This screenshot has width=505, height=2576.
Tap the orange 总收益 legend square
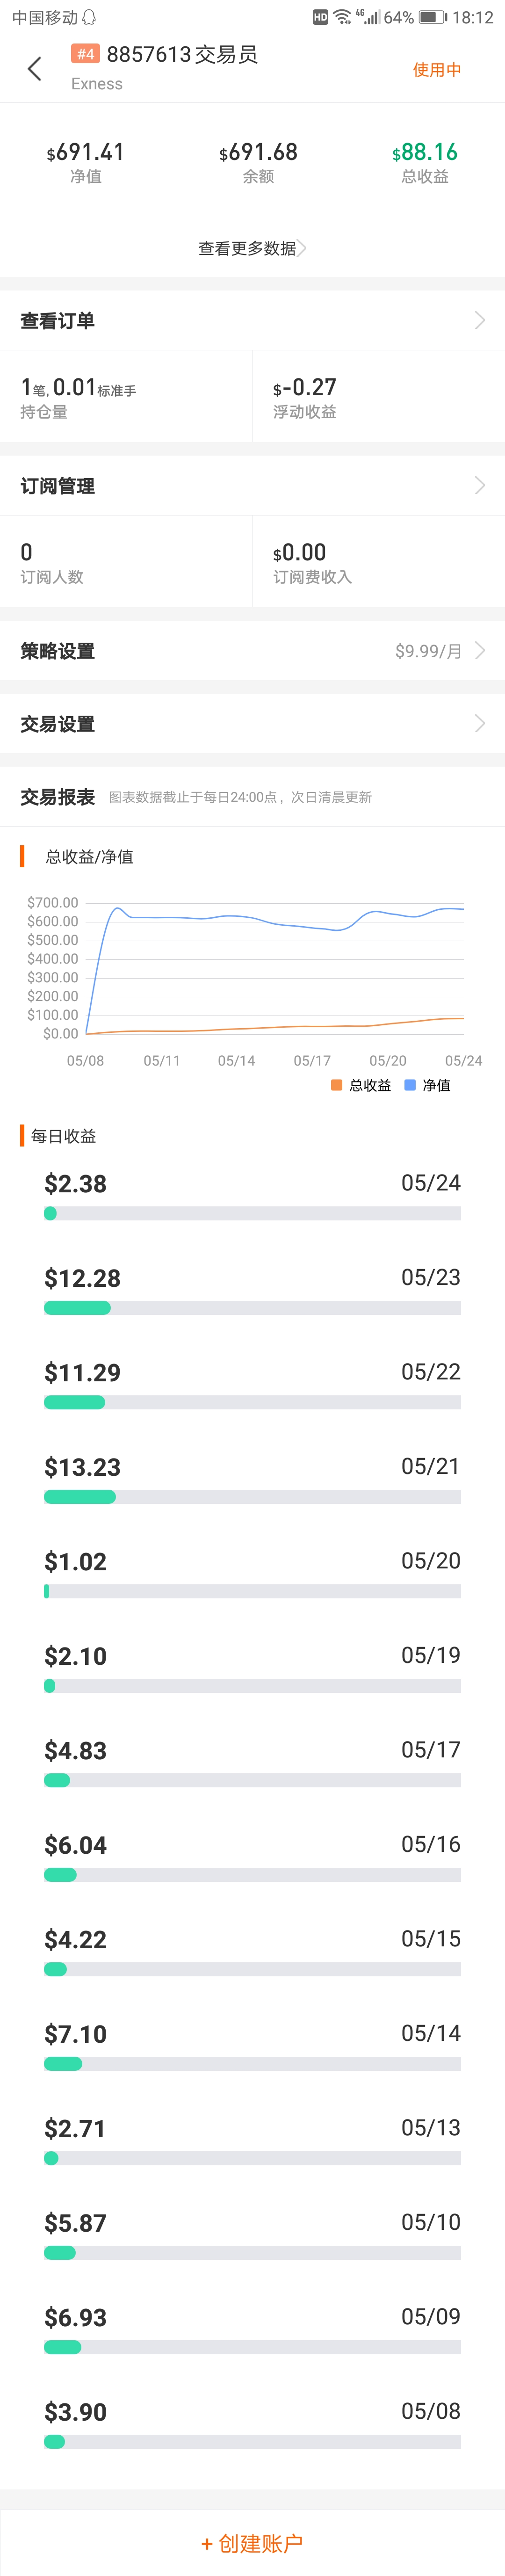(336, 1085)
